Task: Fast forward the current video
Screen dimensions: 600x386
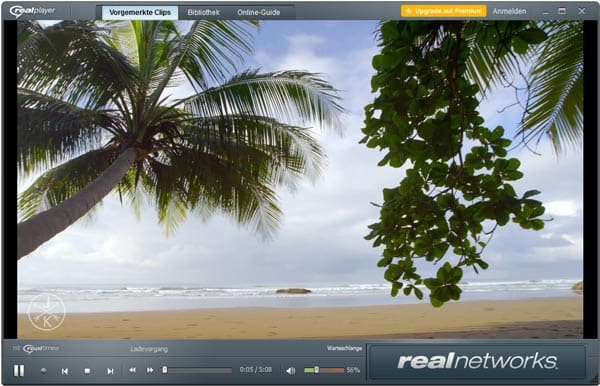Action: [150, 370]
